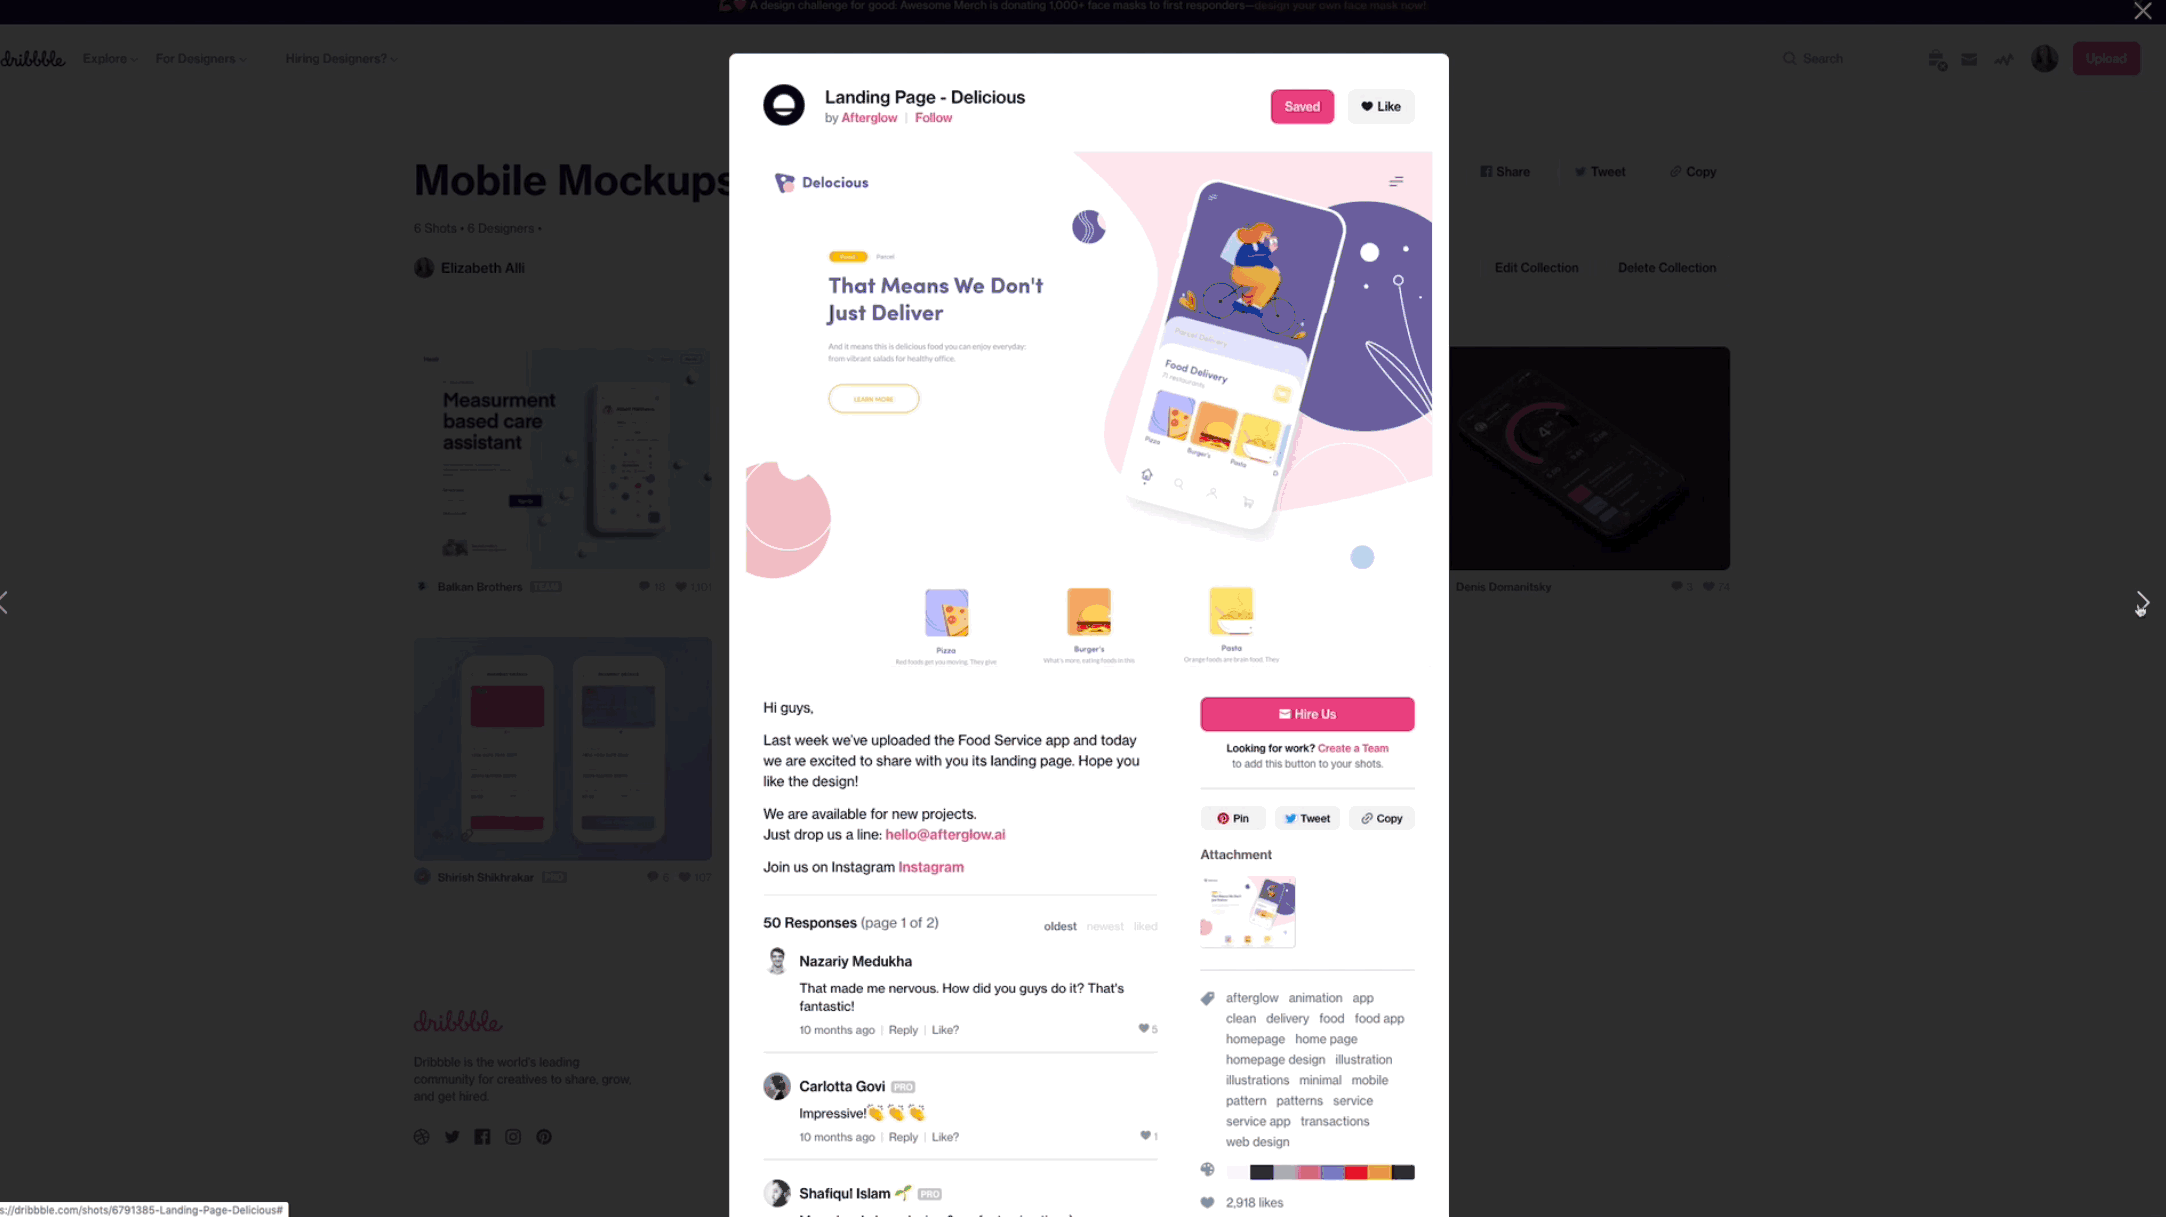Toggle Follow for Afterglow designer
The height and width of the screenshot is (1217, 2166).
(x=933, y=118)
